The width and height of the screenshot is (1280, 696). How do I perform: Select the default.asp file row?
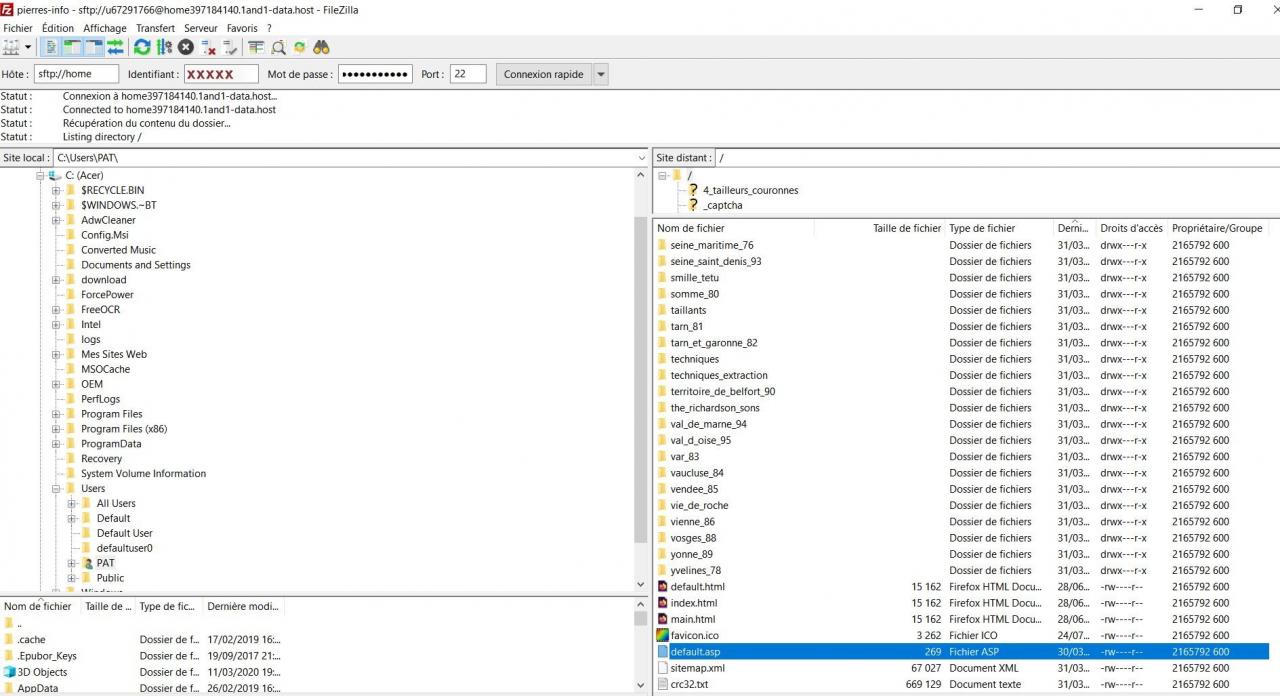click(961, 652)
